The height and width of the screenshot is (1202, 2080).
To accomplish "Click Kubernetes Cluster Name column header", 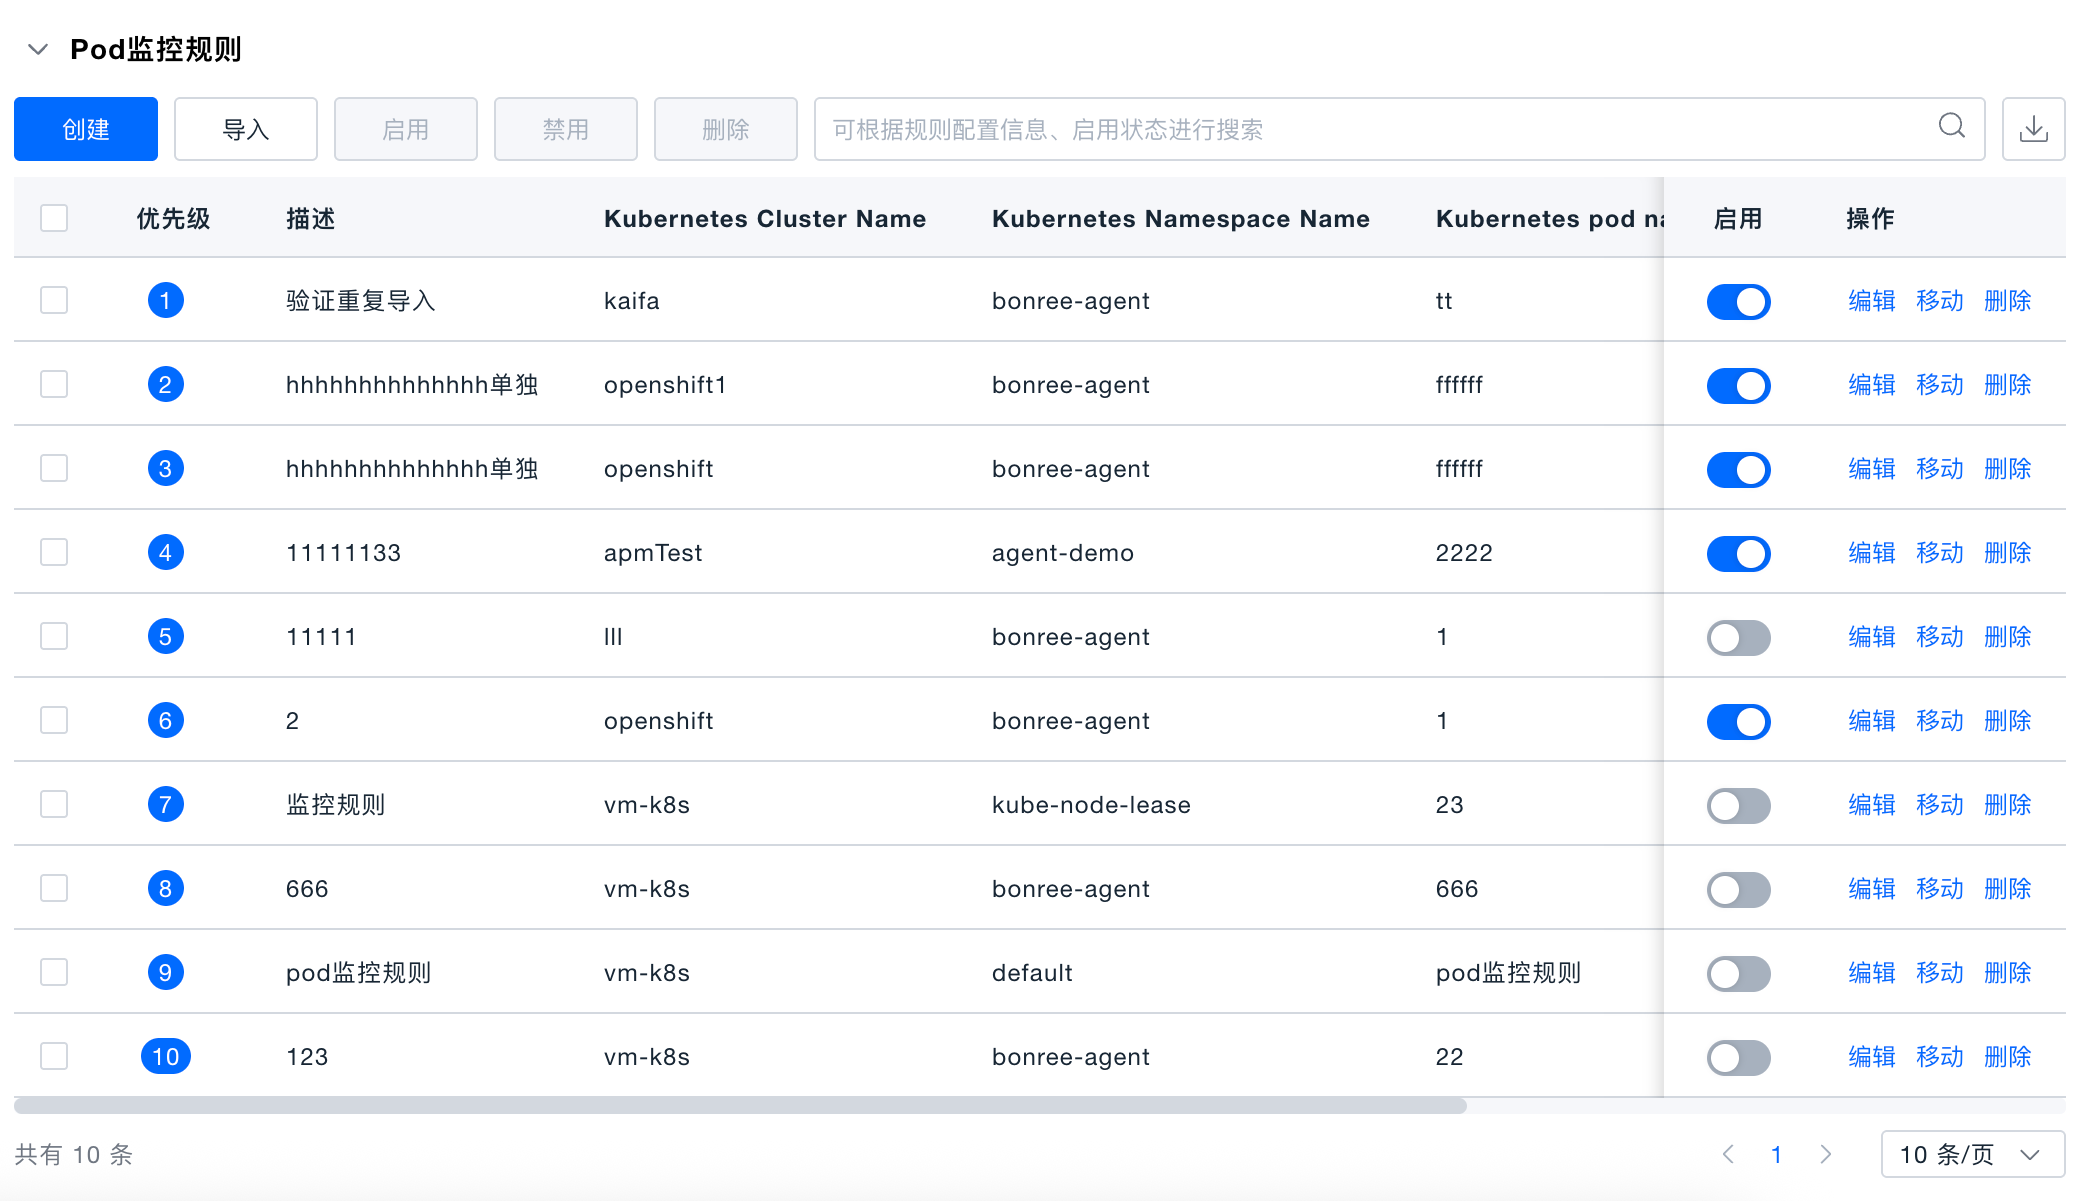I will 765,218.
